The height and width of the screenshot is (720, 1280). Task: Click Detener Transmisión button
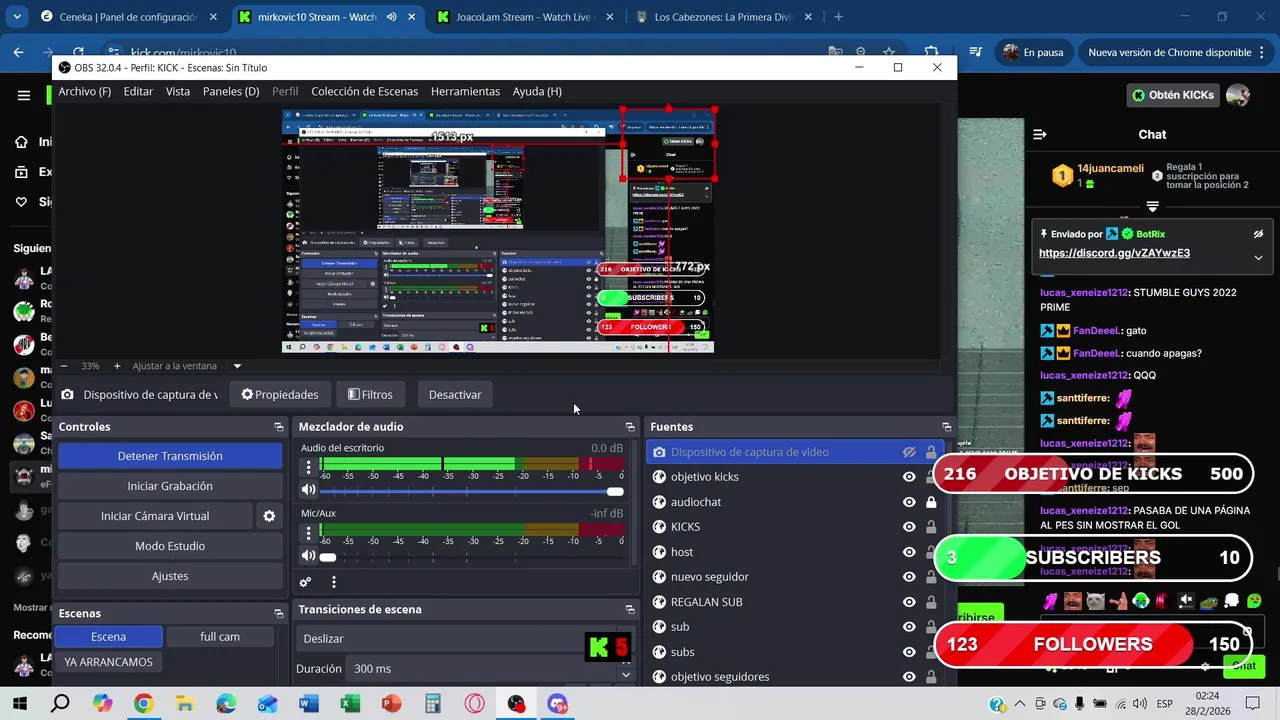(170, 456)
